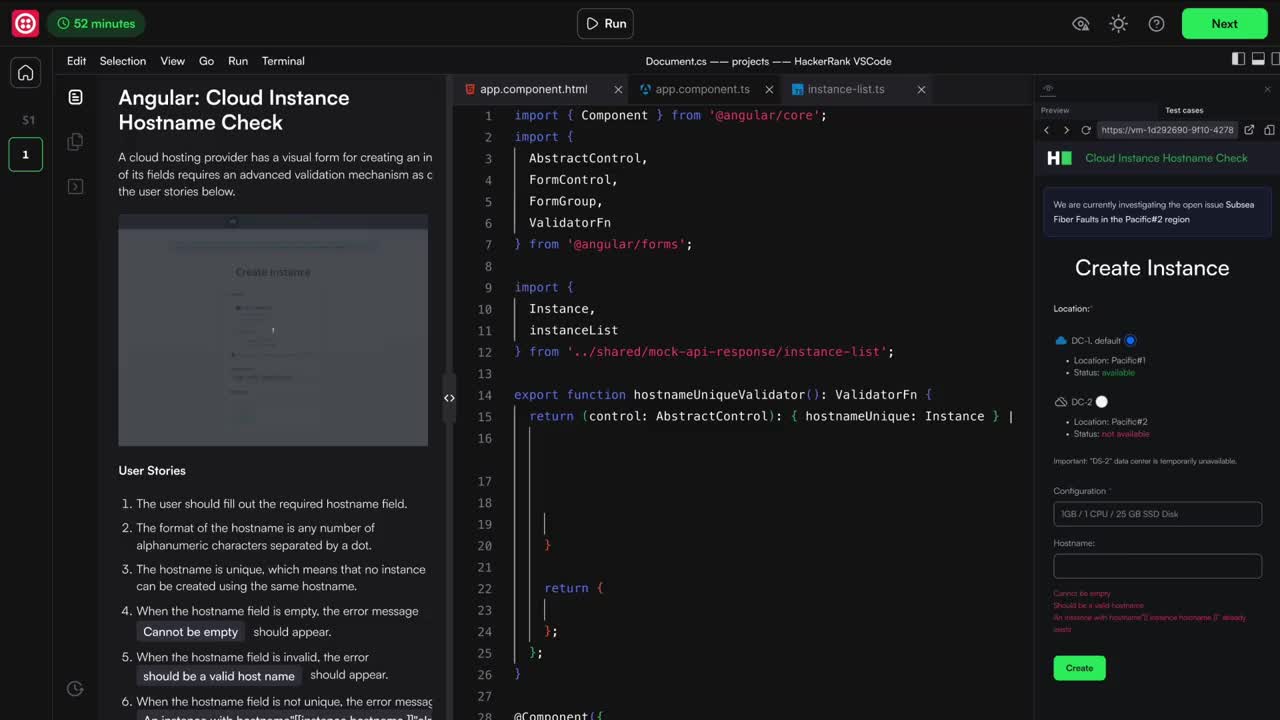Screen dimensions: 1280x720
Task: Toggle the theme using the sun icon
Action: [x=1118, y=23]
